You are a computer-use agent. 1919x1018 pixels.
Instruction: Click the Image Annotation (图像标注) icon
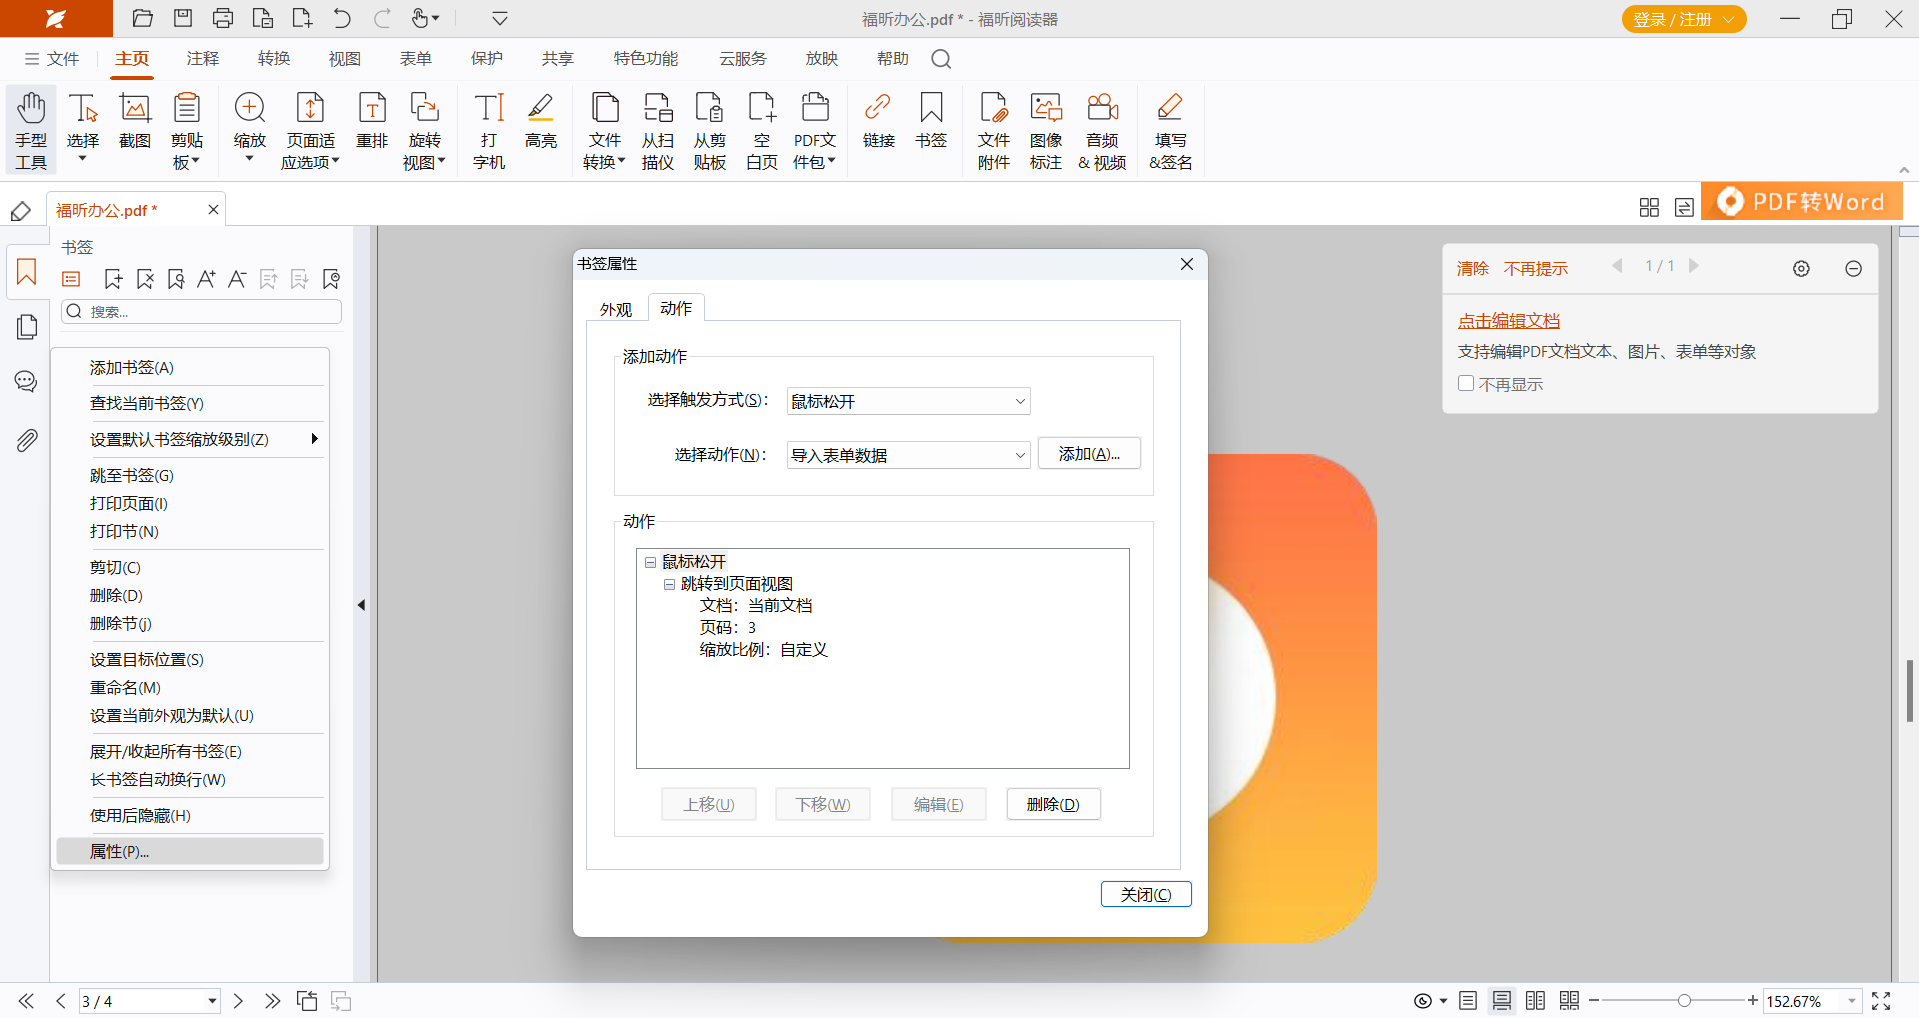pyautogui.click(x=1046, y=130)
